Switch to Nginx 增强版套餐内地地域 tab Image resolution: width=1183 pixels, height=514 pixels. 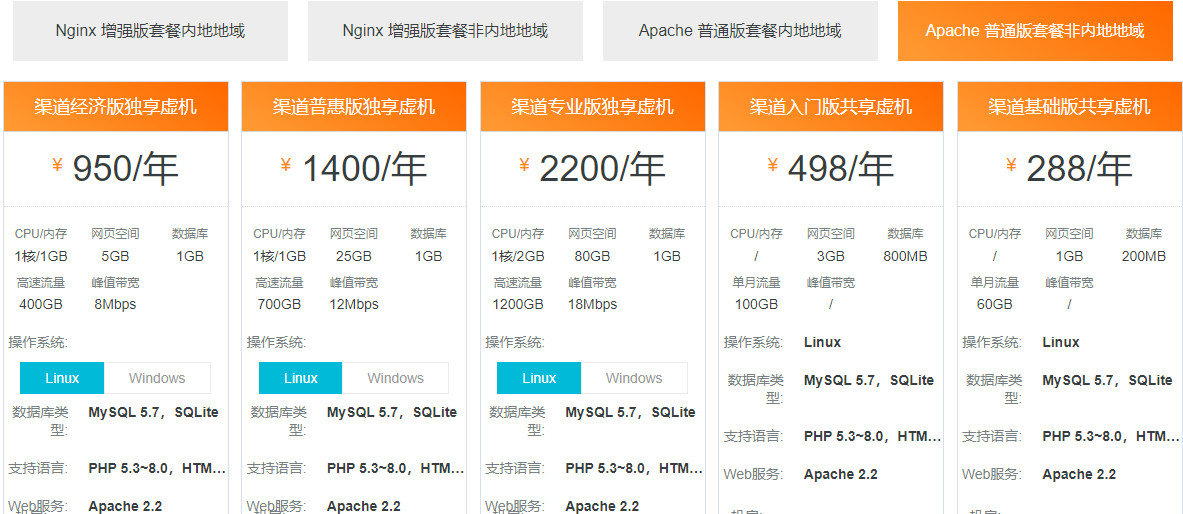[150, 31]
